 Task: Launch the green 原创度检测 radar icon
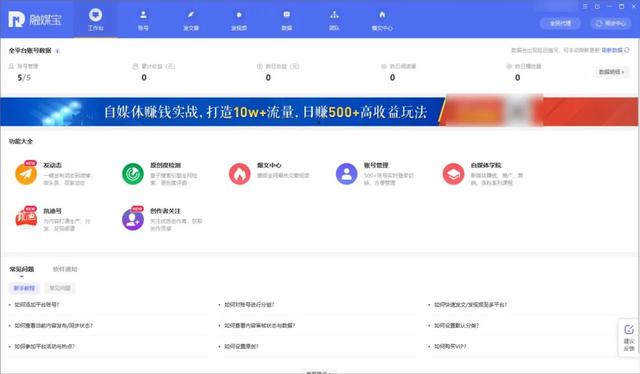pos(133,174)
